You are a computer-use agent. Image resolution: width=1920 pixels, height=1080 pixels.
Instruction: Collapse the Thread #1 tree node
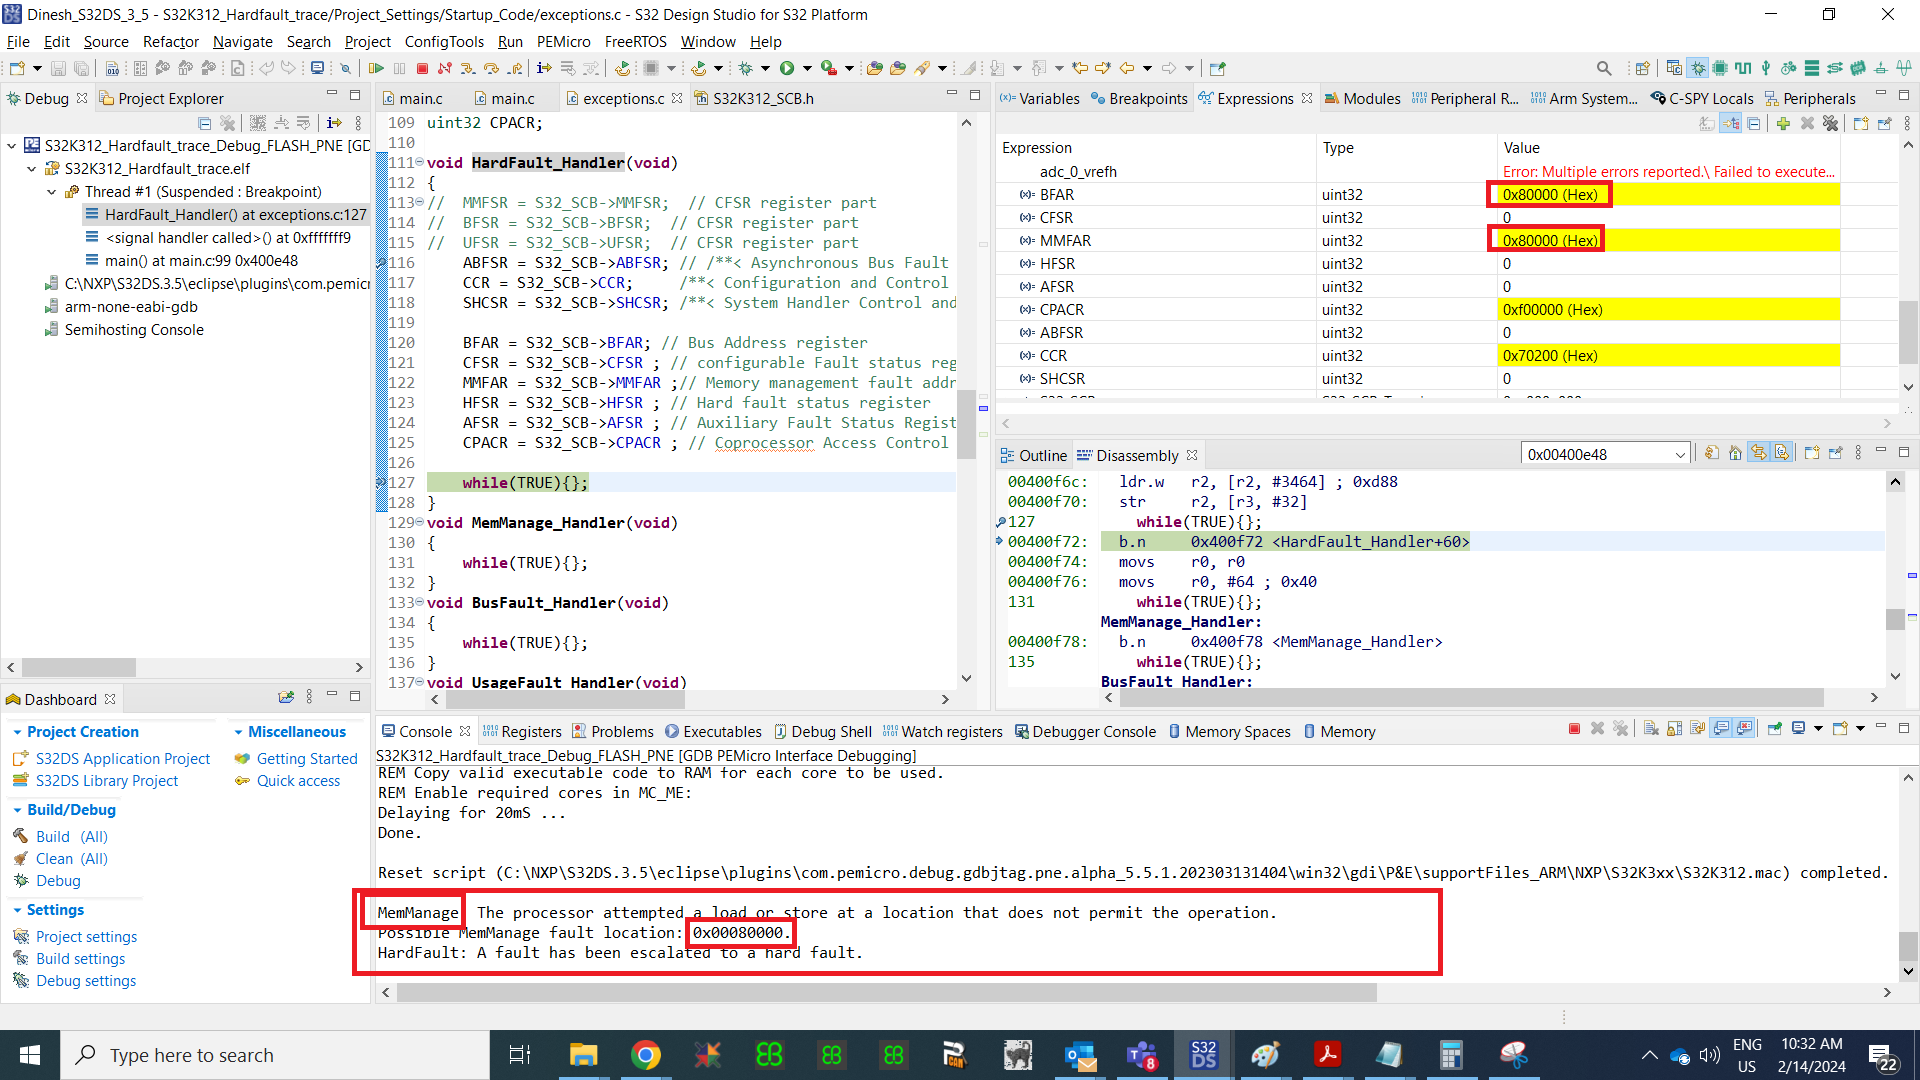click(52, 192)
